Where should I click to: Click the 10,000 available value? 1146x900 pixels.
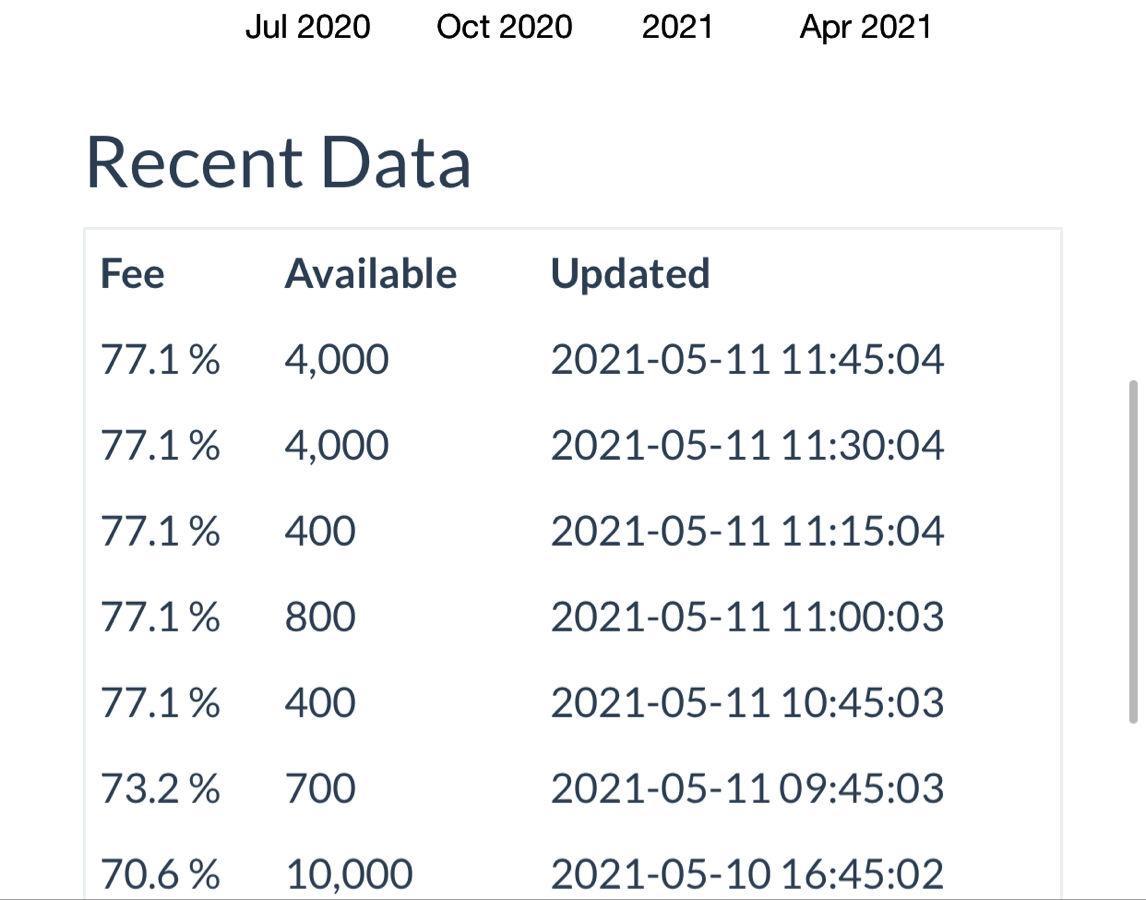coord(349,874)
